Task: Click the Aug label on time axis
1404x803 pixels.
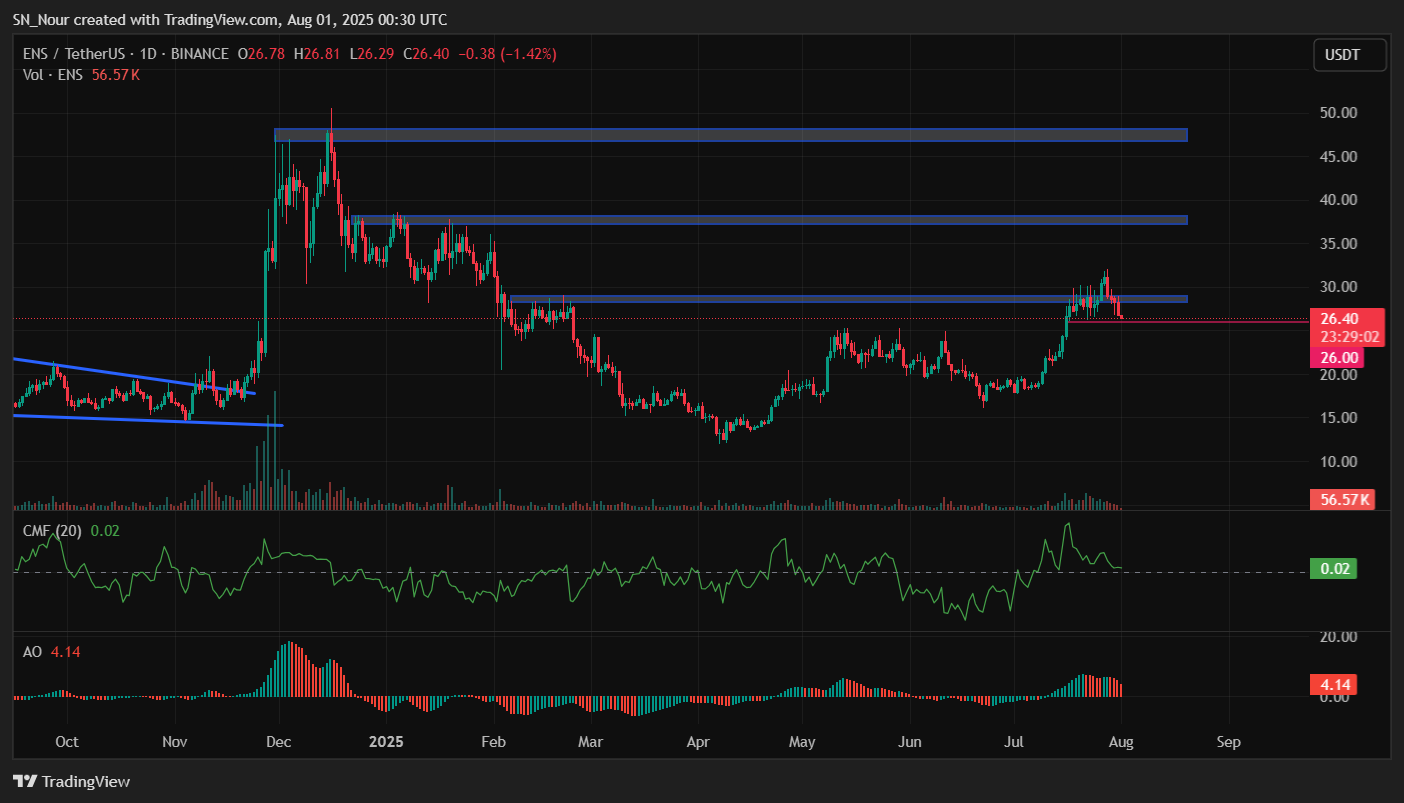Action: [1122, 742]
